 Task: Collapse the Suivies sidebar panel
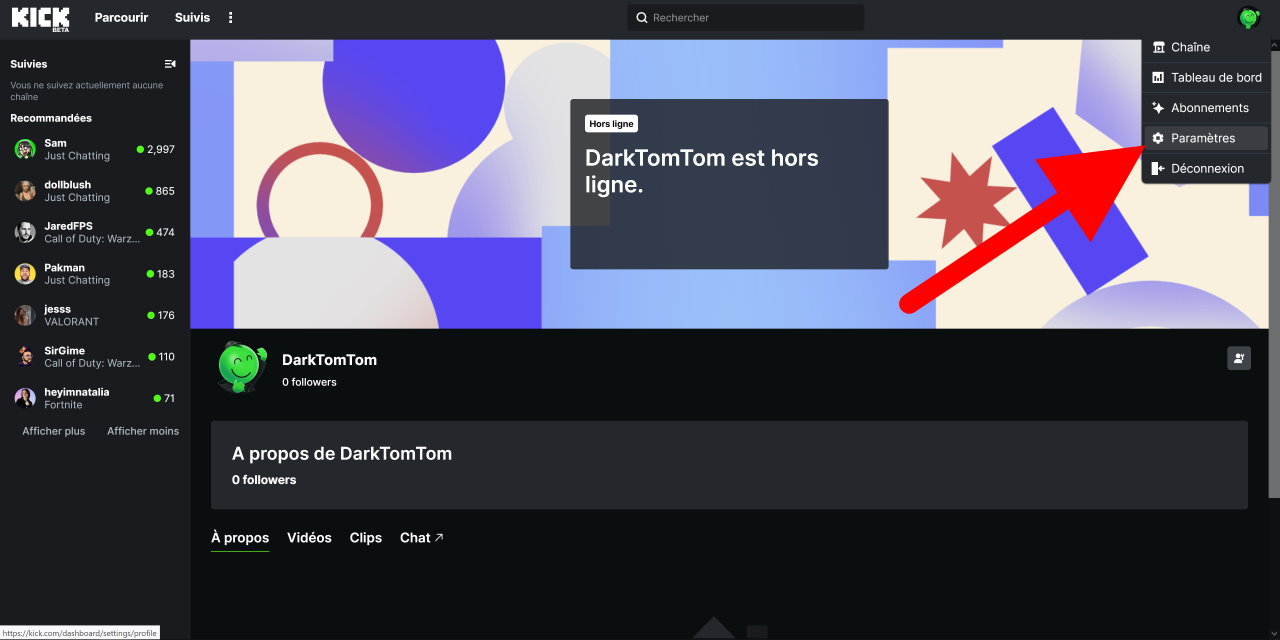[x=170, y=64]
